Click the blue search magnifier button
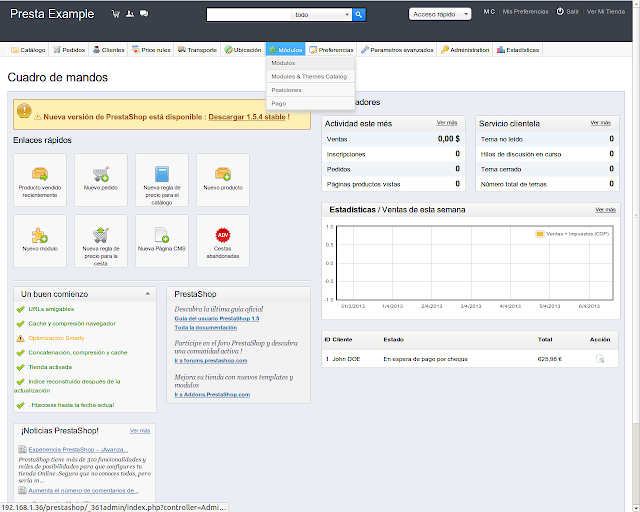The image size is (640, 512). pyautogui.click(x=359, y=15)
